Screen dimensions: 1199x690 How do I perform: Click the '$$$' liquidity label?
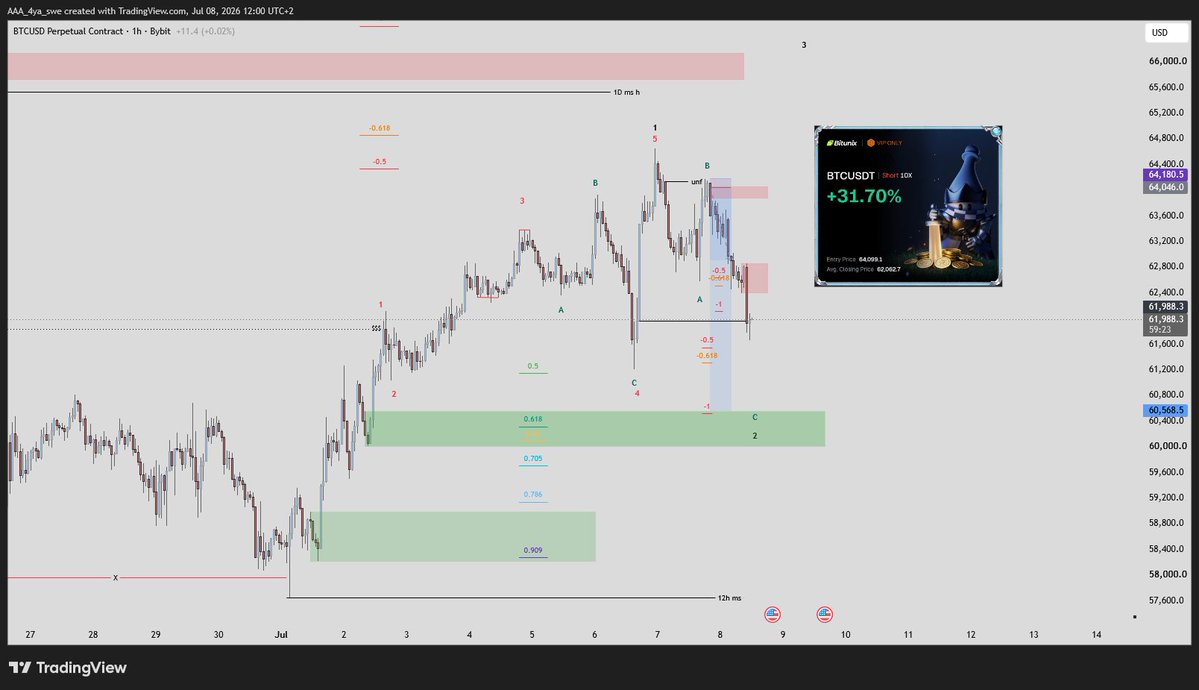coord(376,328)
